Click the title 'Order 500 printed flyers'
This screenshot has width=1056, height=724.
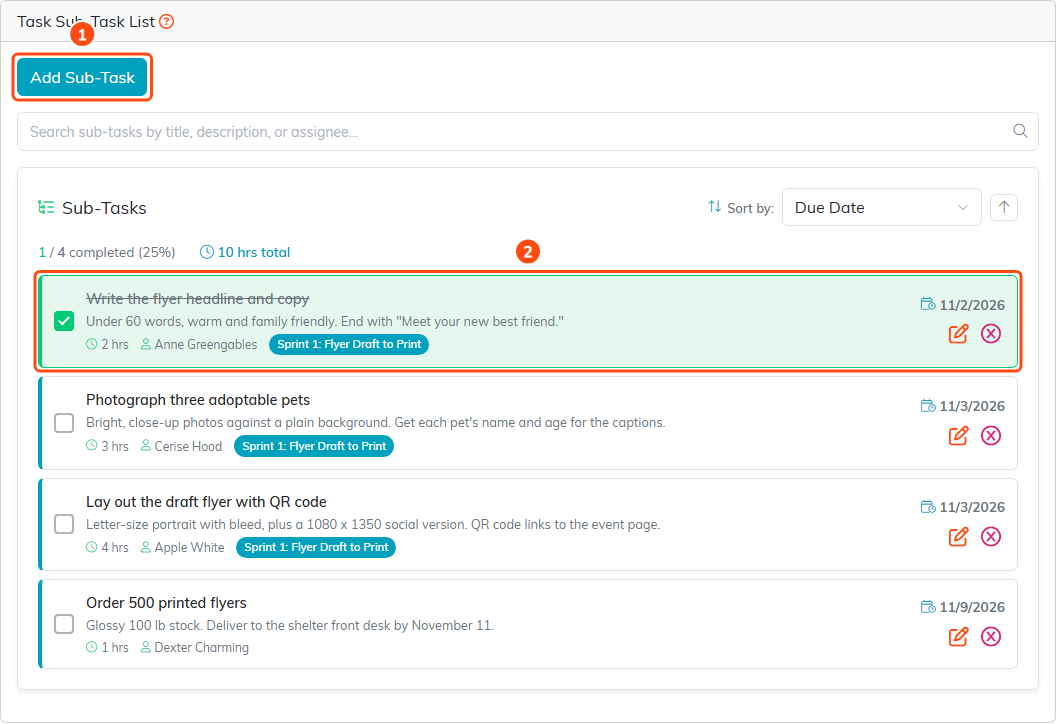click(x=166, y=603)
